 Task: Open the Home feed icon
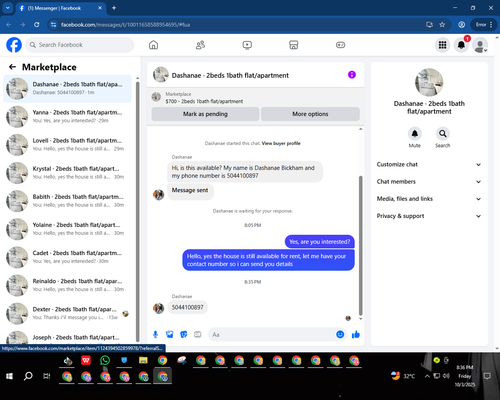click(x=153, y=45)
